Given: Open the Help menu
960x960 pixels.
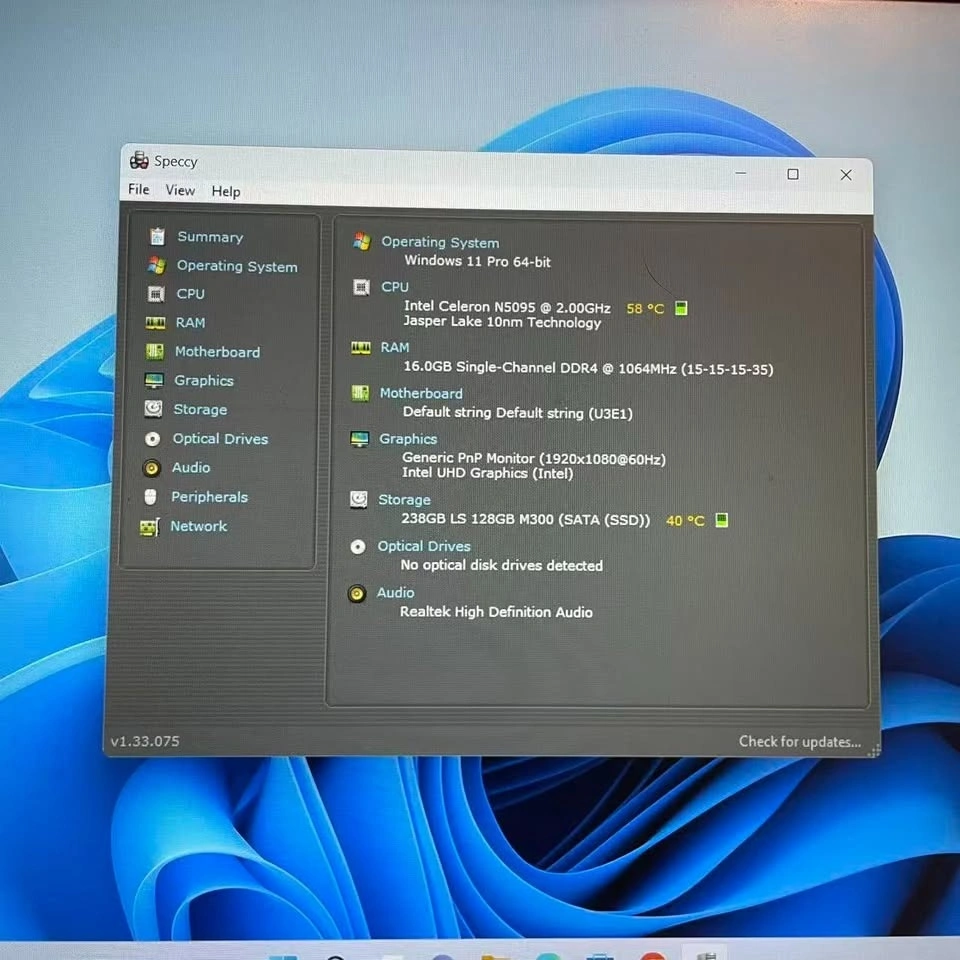Looking at the screenshot, I should 226,191.
